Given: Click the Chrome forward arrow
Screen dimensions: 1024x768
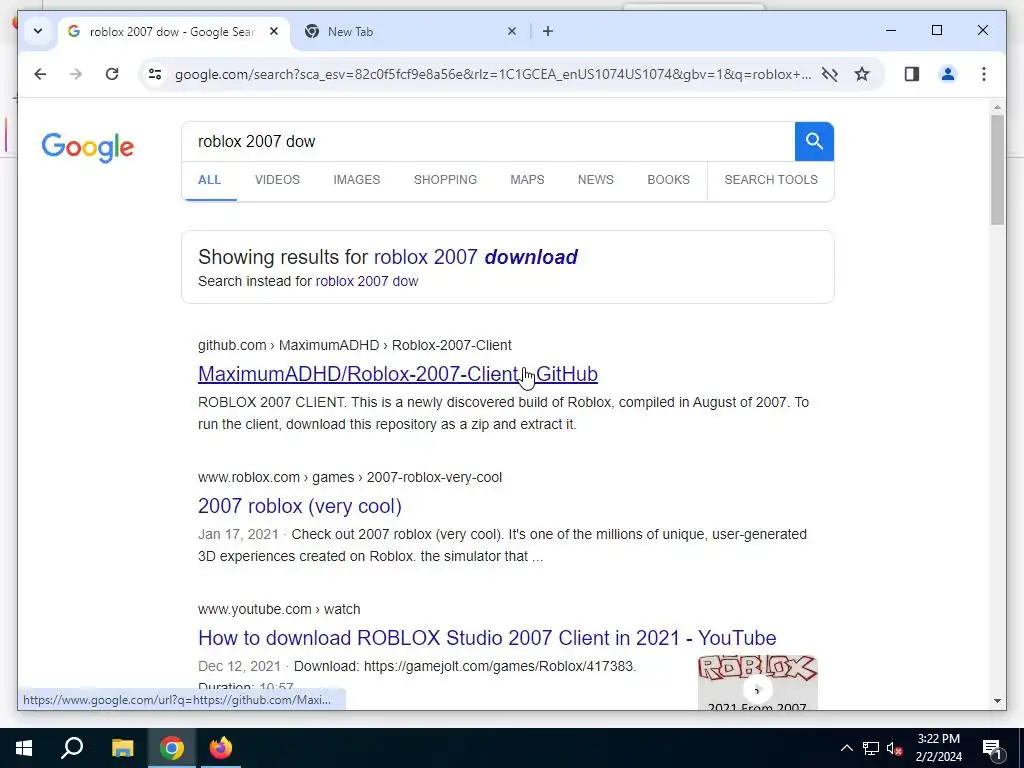Looking at the screenshot, I should point(76,74).
